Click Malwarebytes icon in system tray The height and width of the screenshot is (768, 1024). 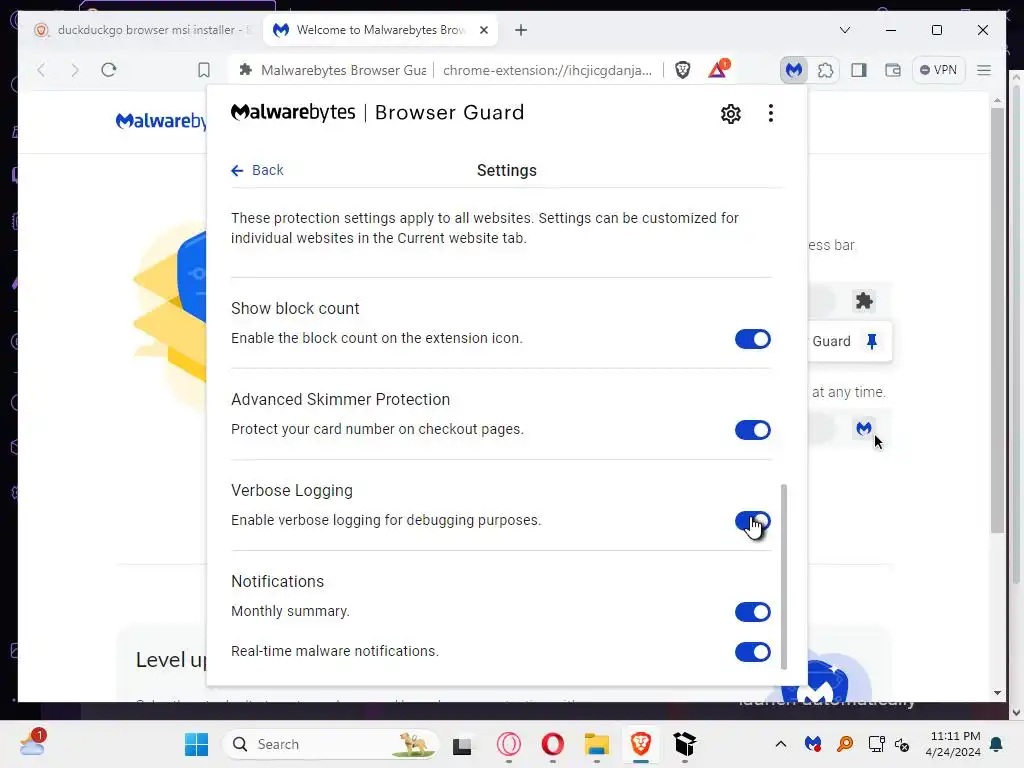click(x=812, y=744)
